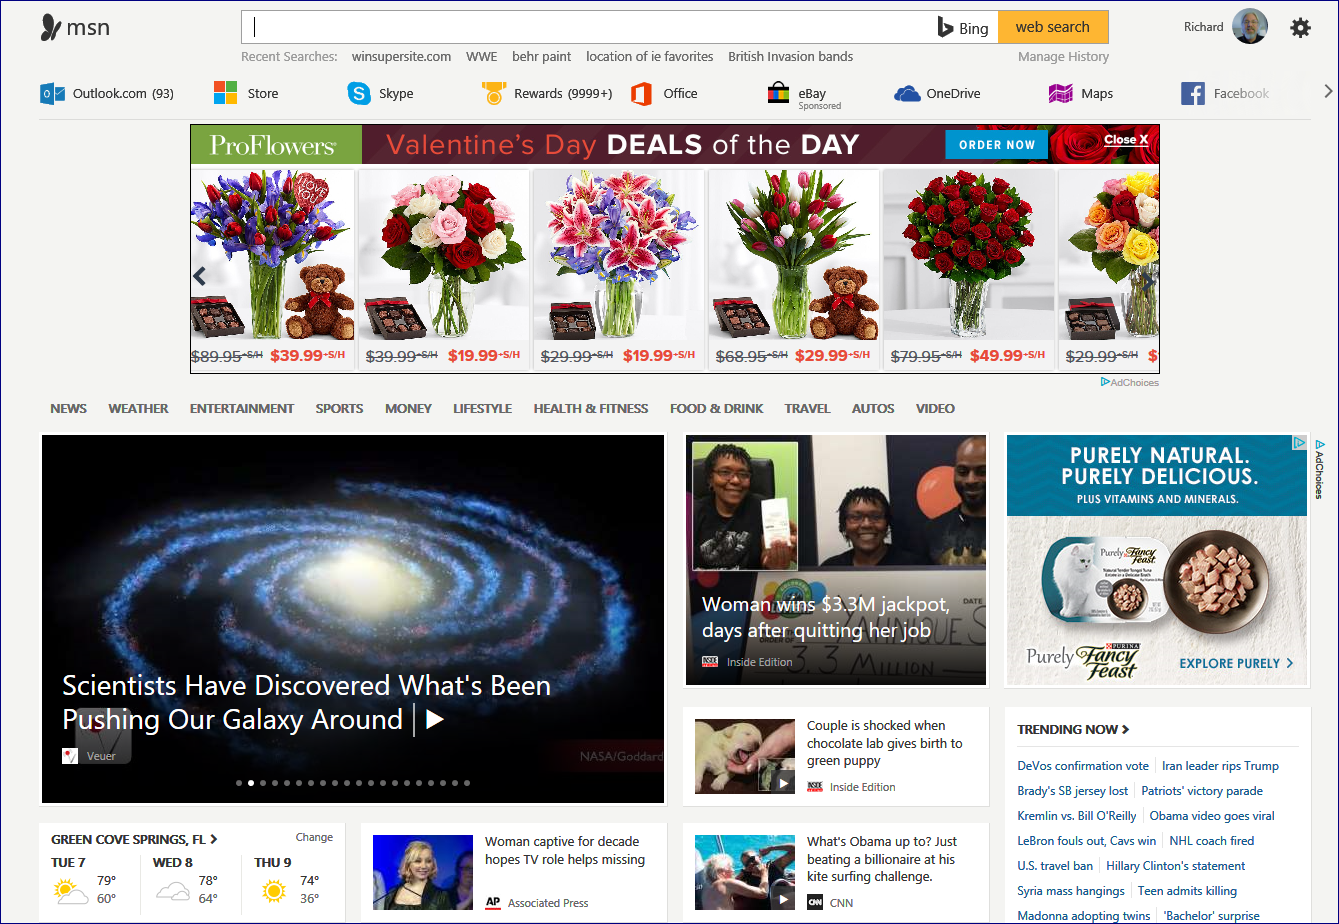The width and height of the screenshot is (1339, 924).
Task: Launch Skype
Action: 380,93
